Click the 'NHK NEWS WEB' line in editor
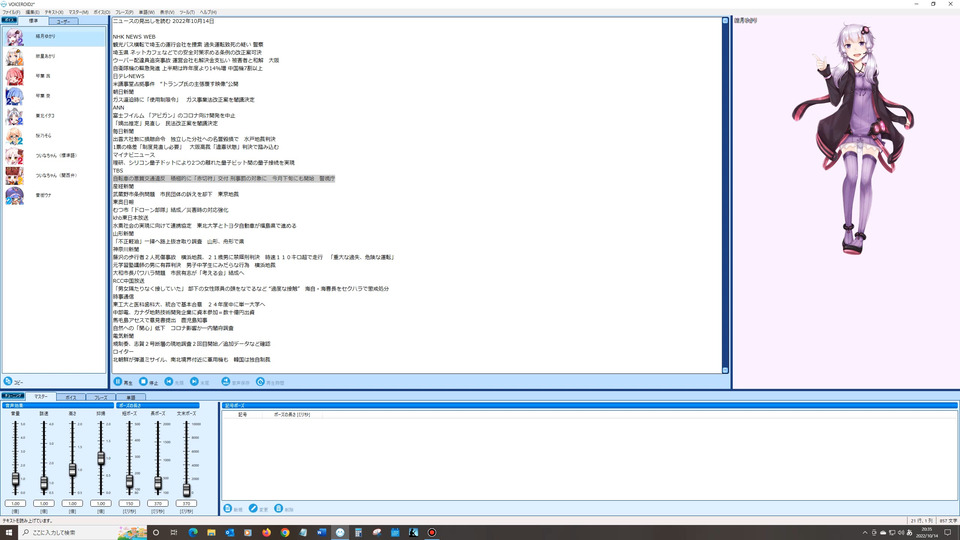This screenshot has height=540, width=960. tap(134, 37)
